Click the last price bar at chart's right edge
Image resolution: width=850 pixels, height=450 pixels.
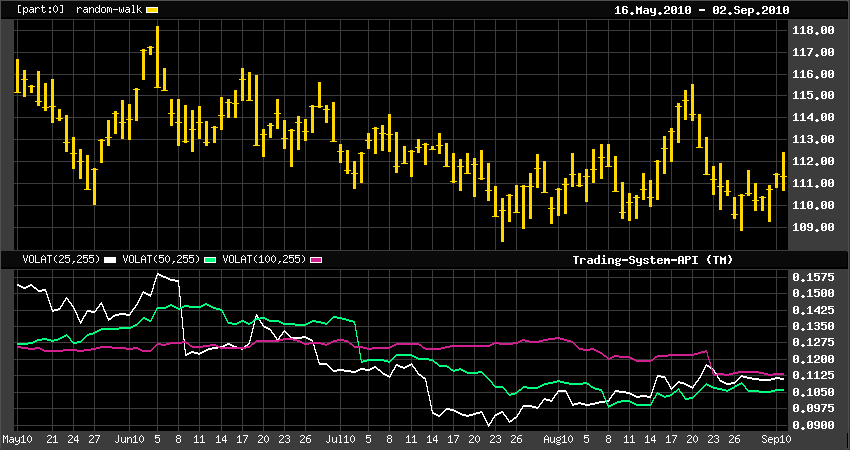(x=783, y=171)
